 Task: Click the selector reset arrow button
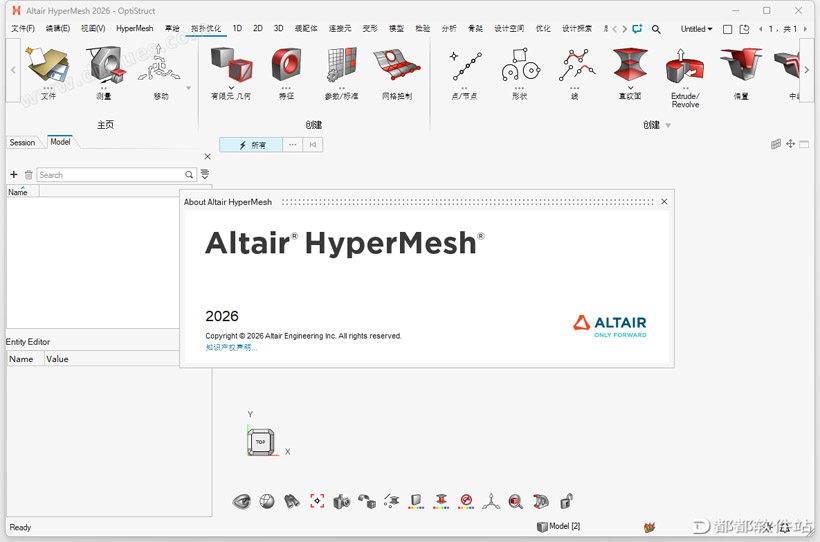tap(313, 145)
